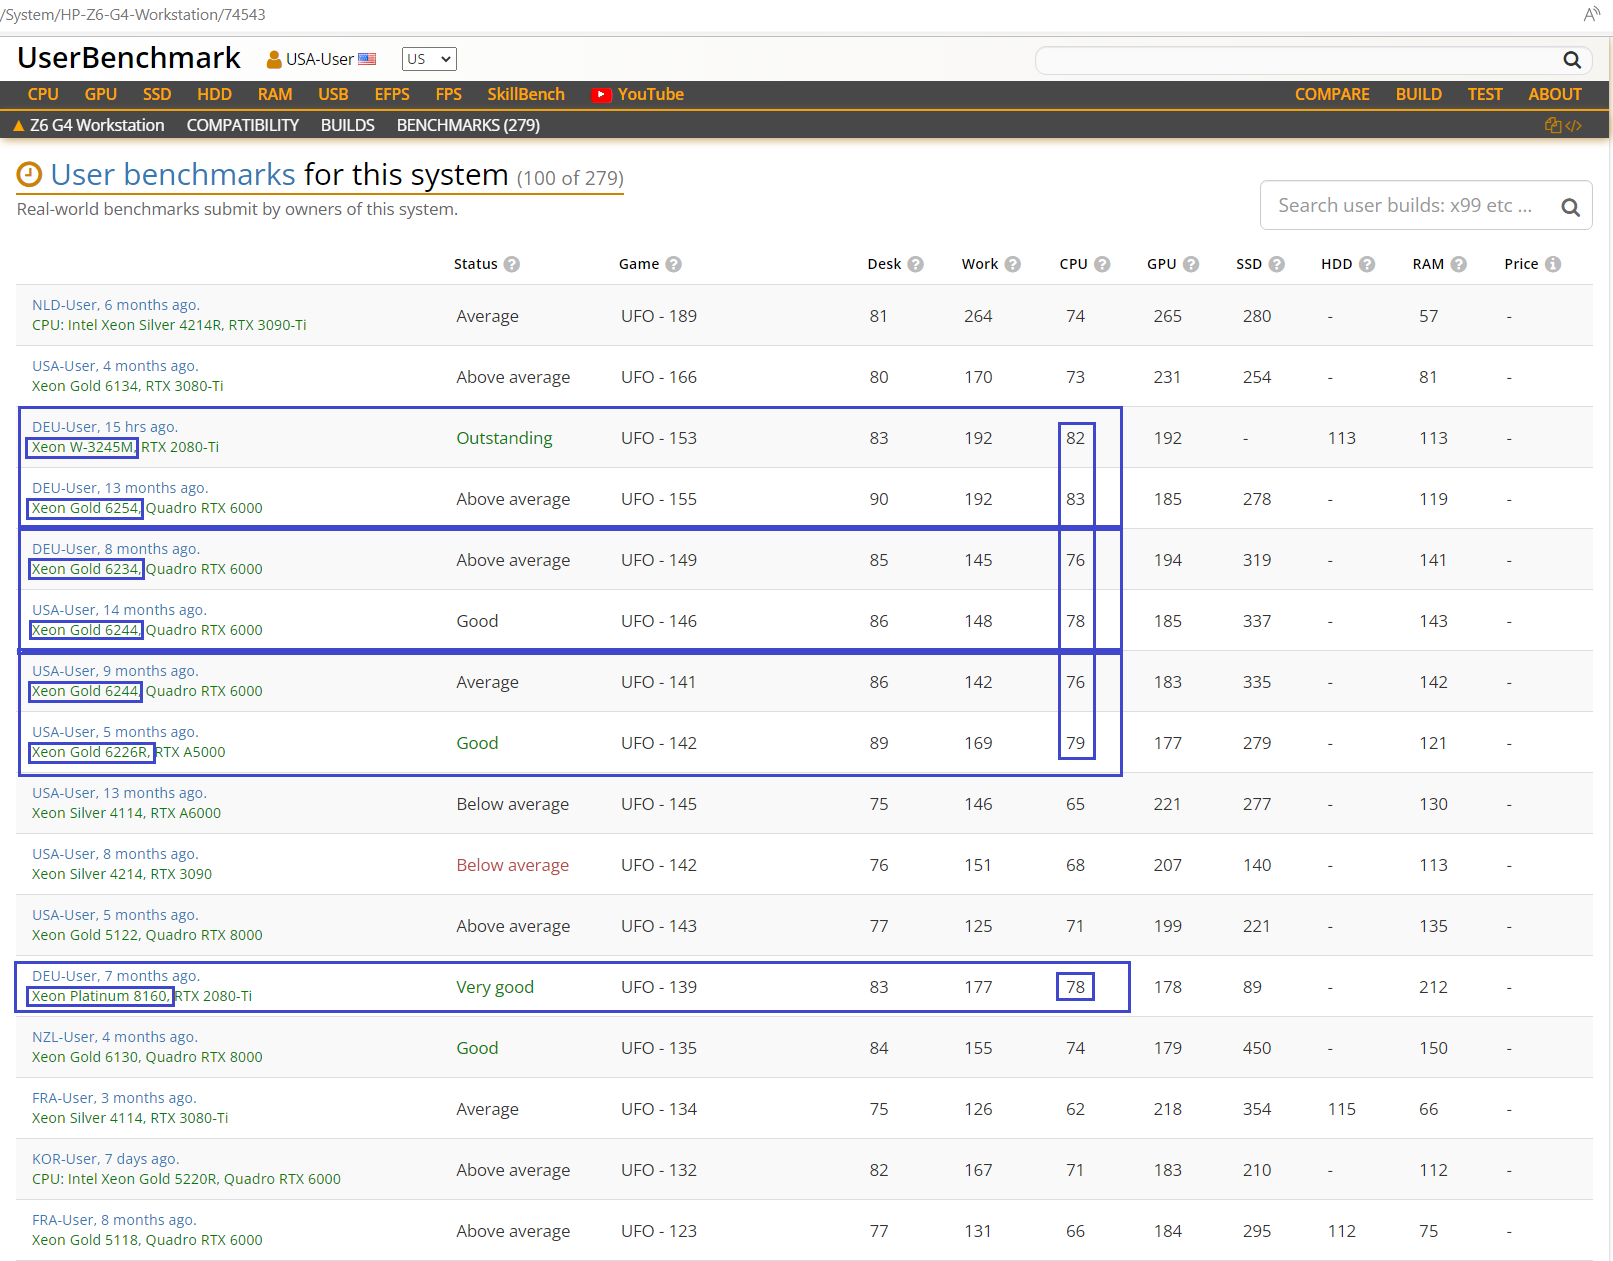This screenshot has height=1261, width=1613.
Task: Open USA-User, 14 months ago benchmark
Action: 119,610
